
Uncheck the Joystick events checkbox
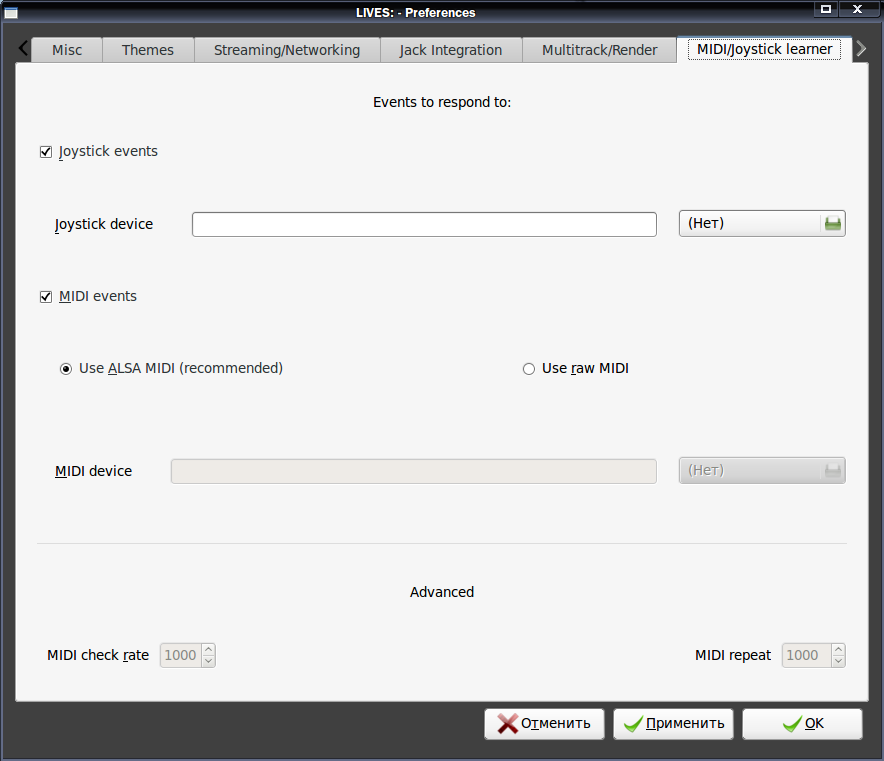coord(46,152)
